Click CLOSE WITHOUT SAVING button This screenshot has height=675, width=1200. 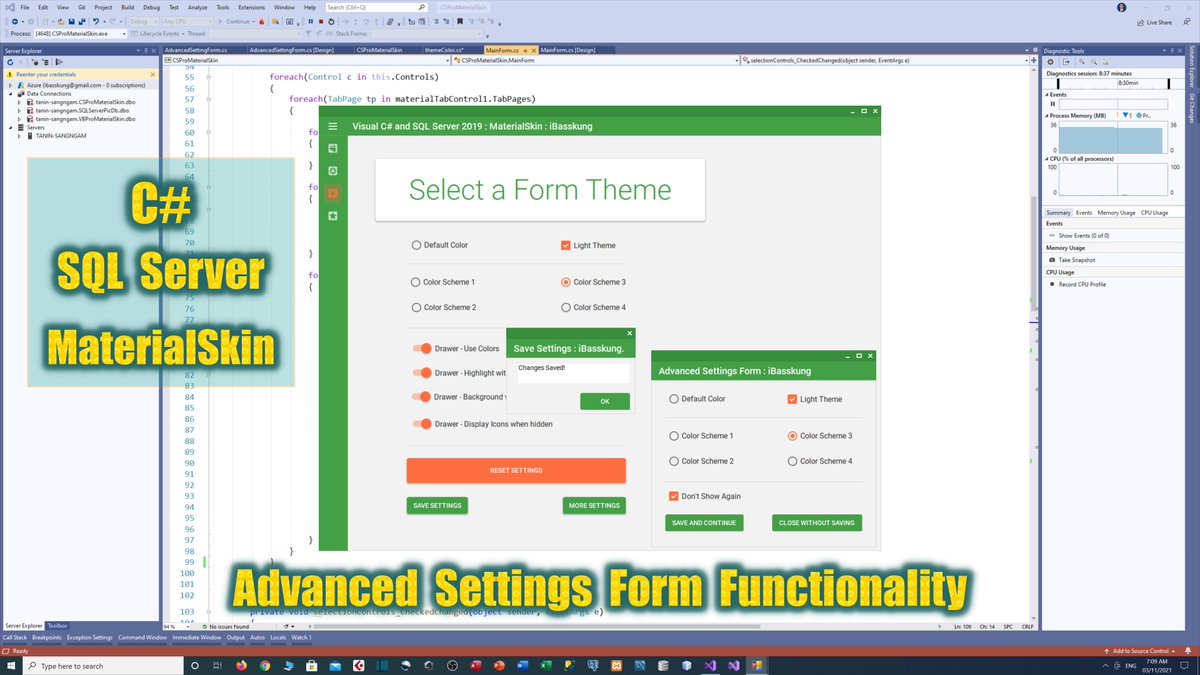click(817, 522)
